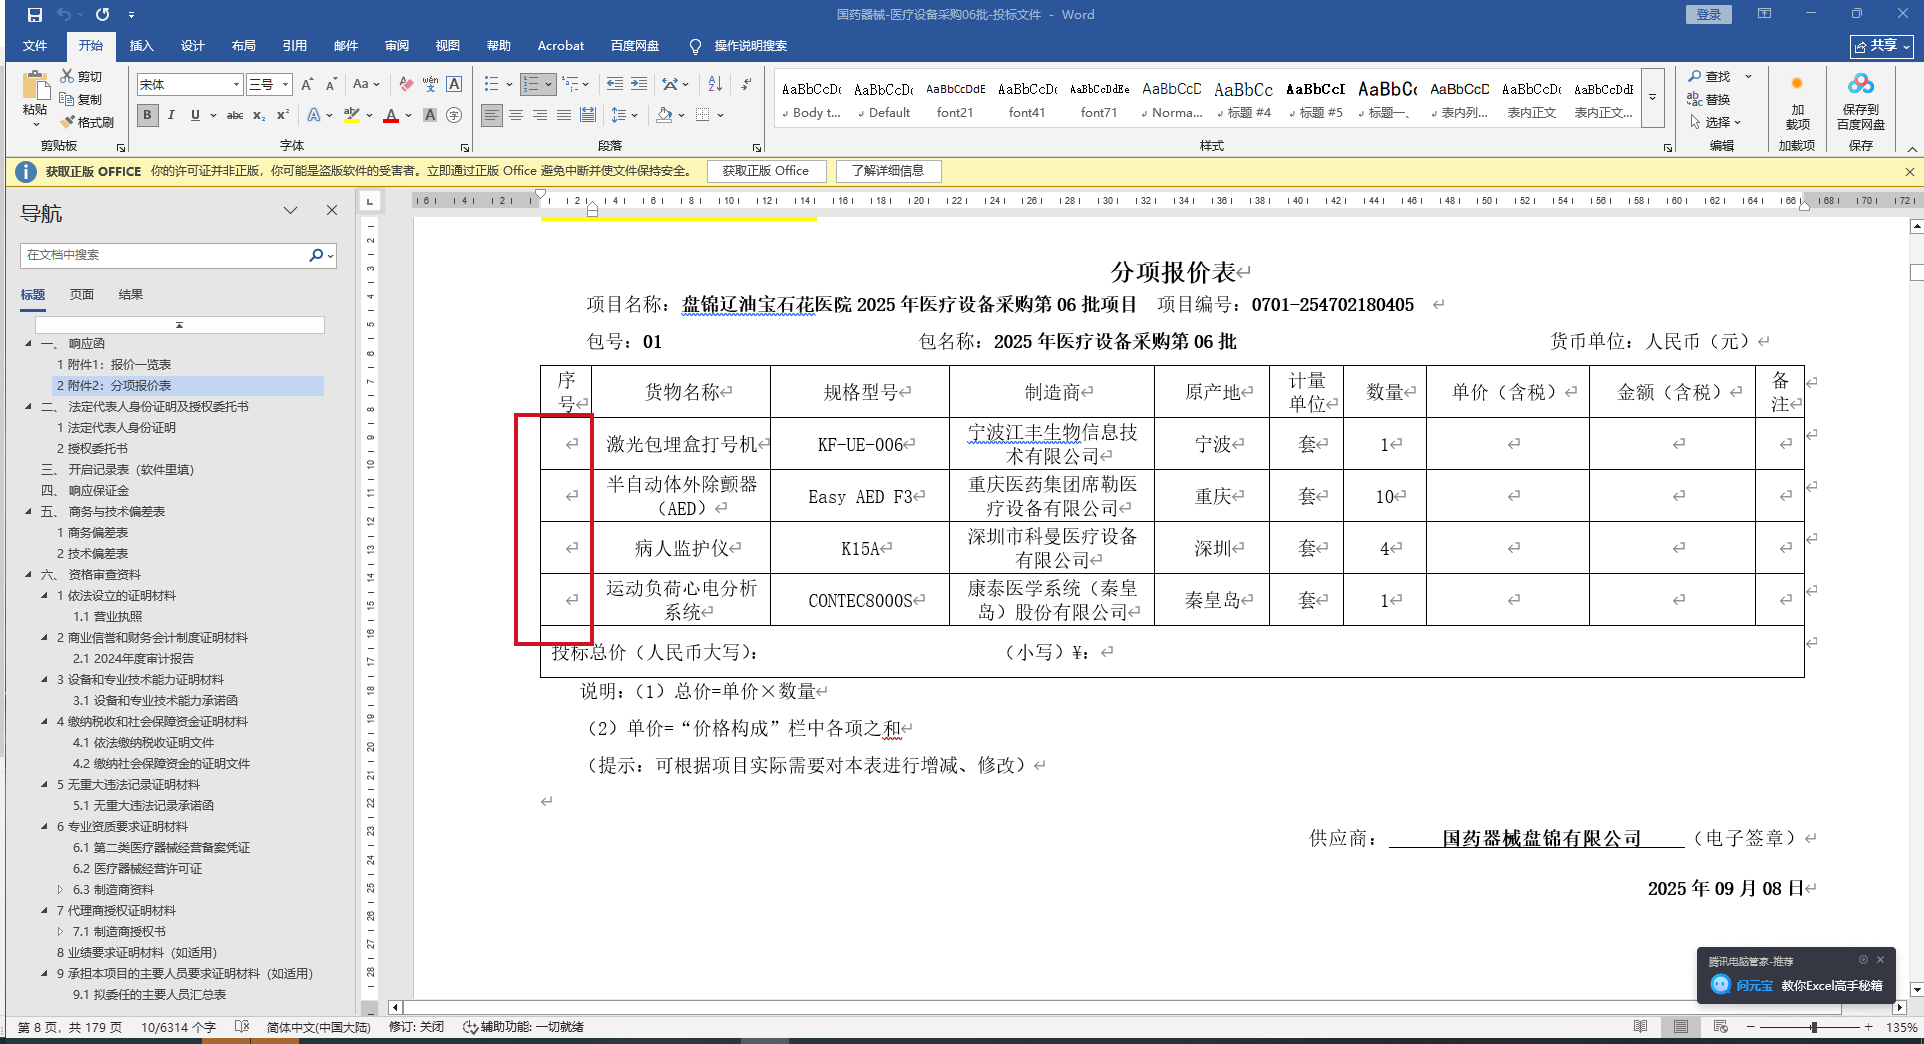
Task: Apply the yellow text highlight color
Action: [351, 116]
